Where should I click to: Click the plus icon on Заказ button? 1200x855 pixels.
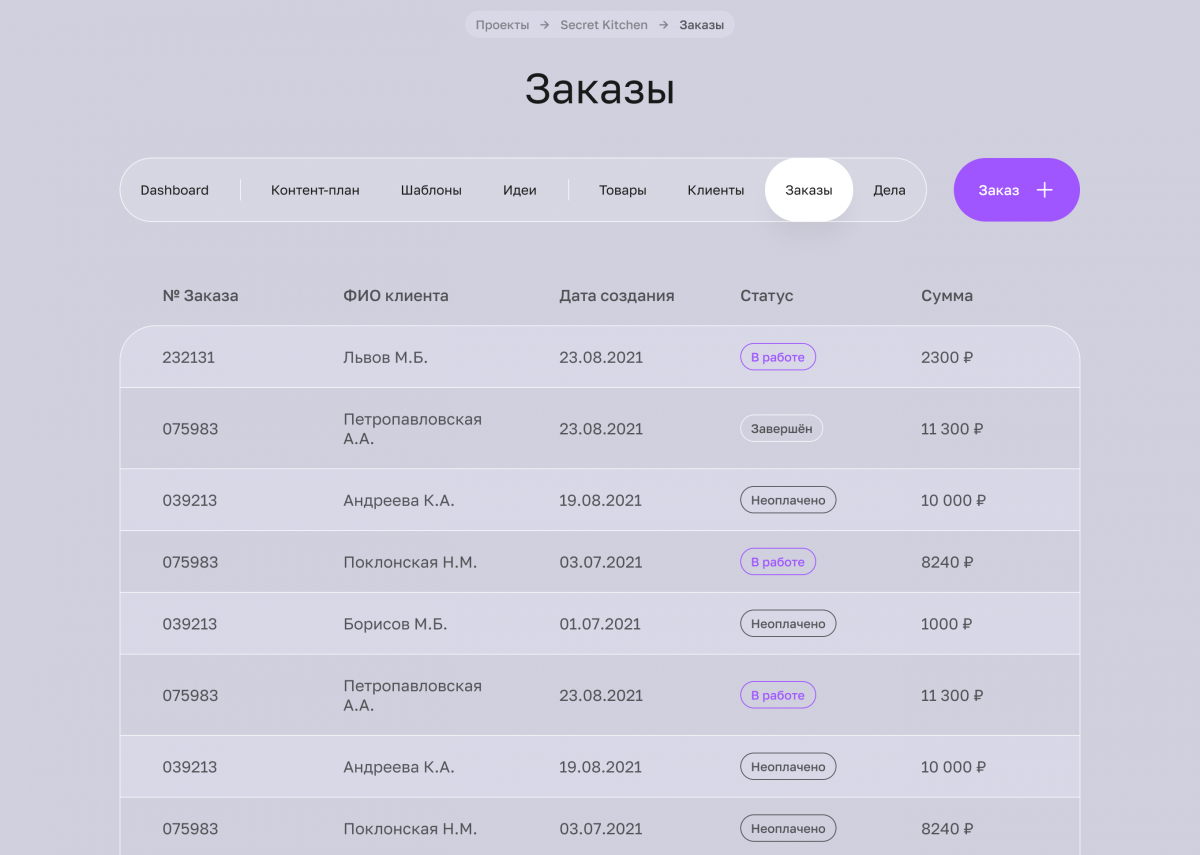coord(1044,190)
